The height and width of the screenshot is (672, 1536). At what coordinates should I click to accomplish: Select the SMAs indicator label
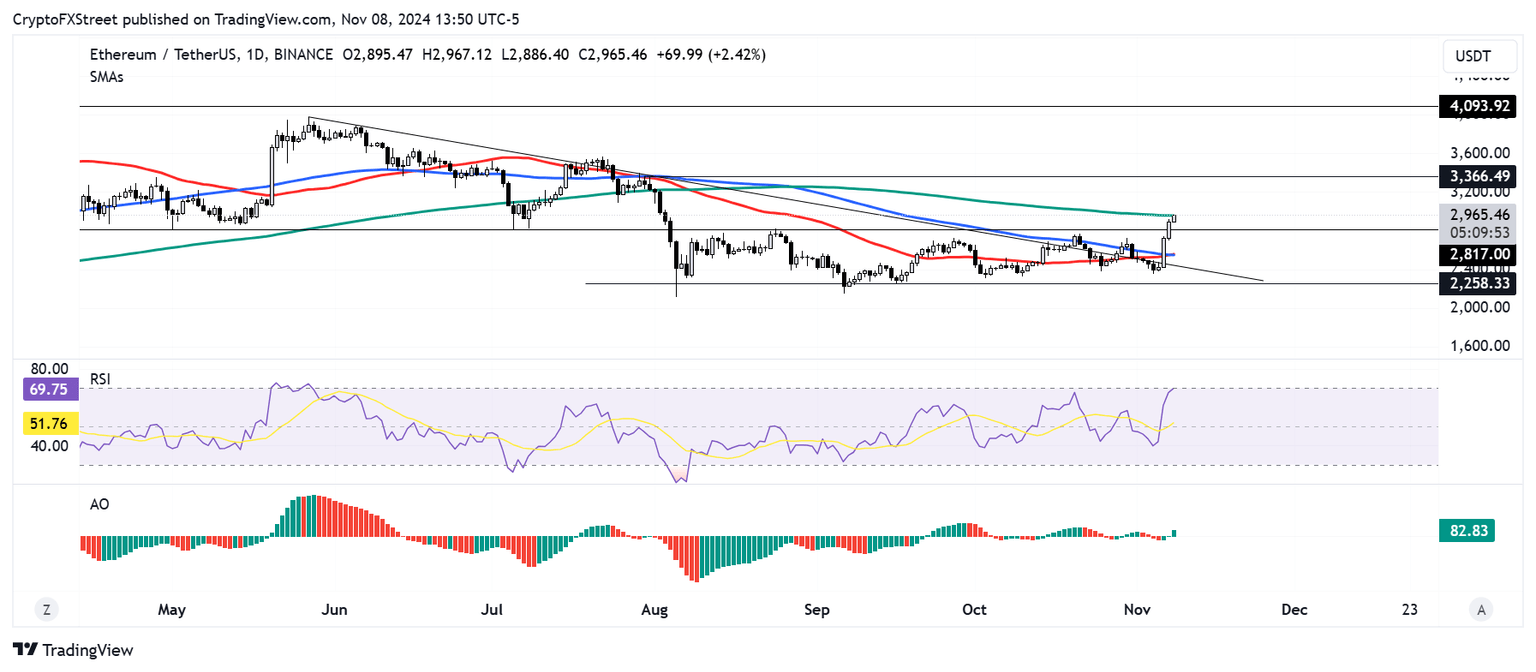106,76
